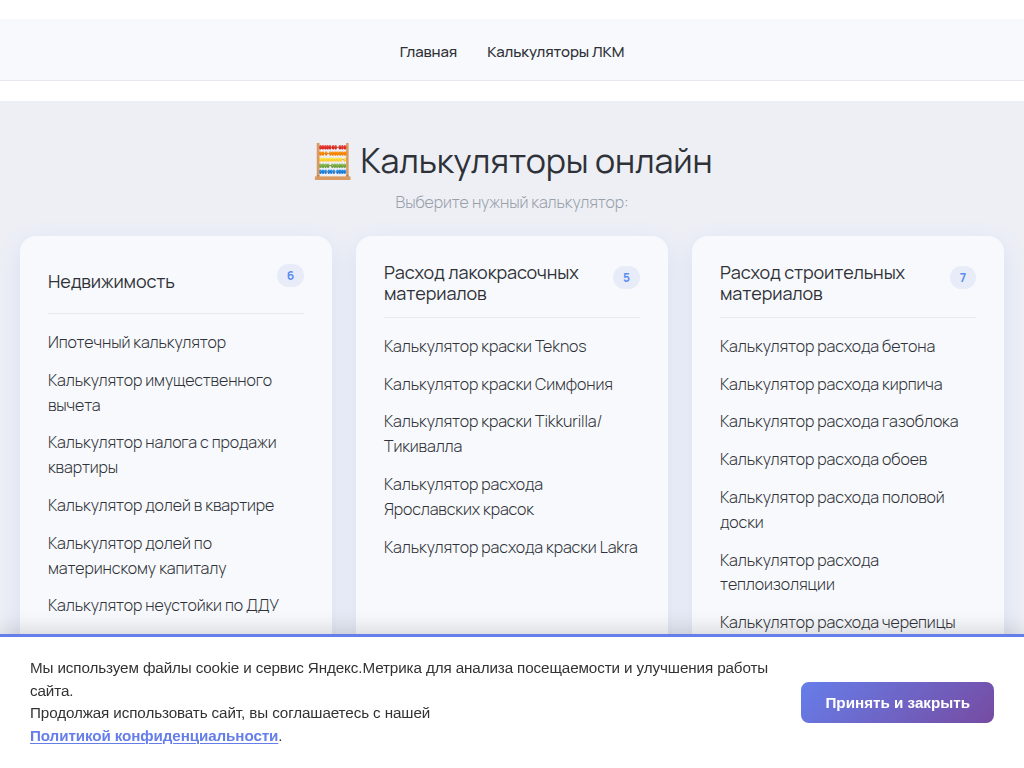The image size is (1024, 768).
Task: Open the Расход лакокрасочных материалов heading
Action: [481, 283]
